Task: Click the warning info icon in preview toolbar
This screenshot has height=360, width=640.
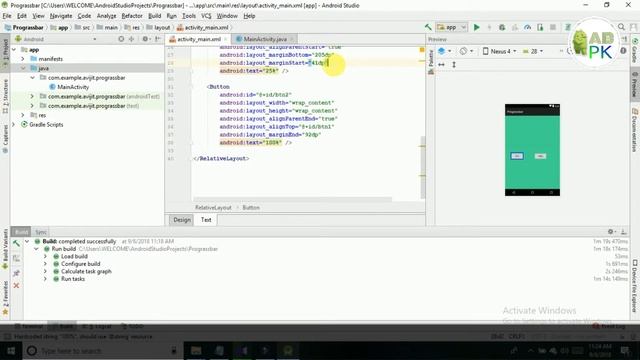Action: pyautogui.click(x=623, y=51)
